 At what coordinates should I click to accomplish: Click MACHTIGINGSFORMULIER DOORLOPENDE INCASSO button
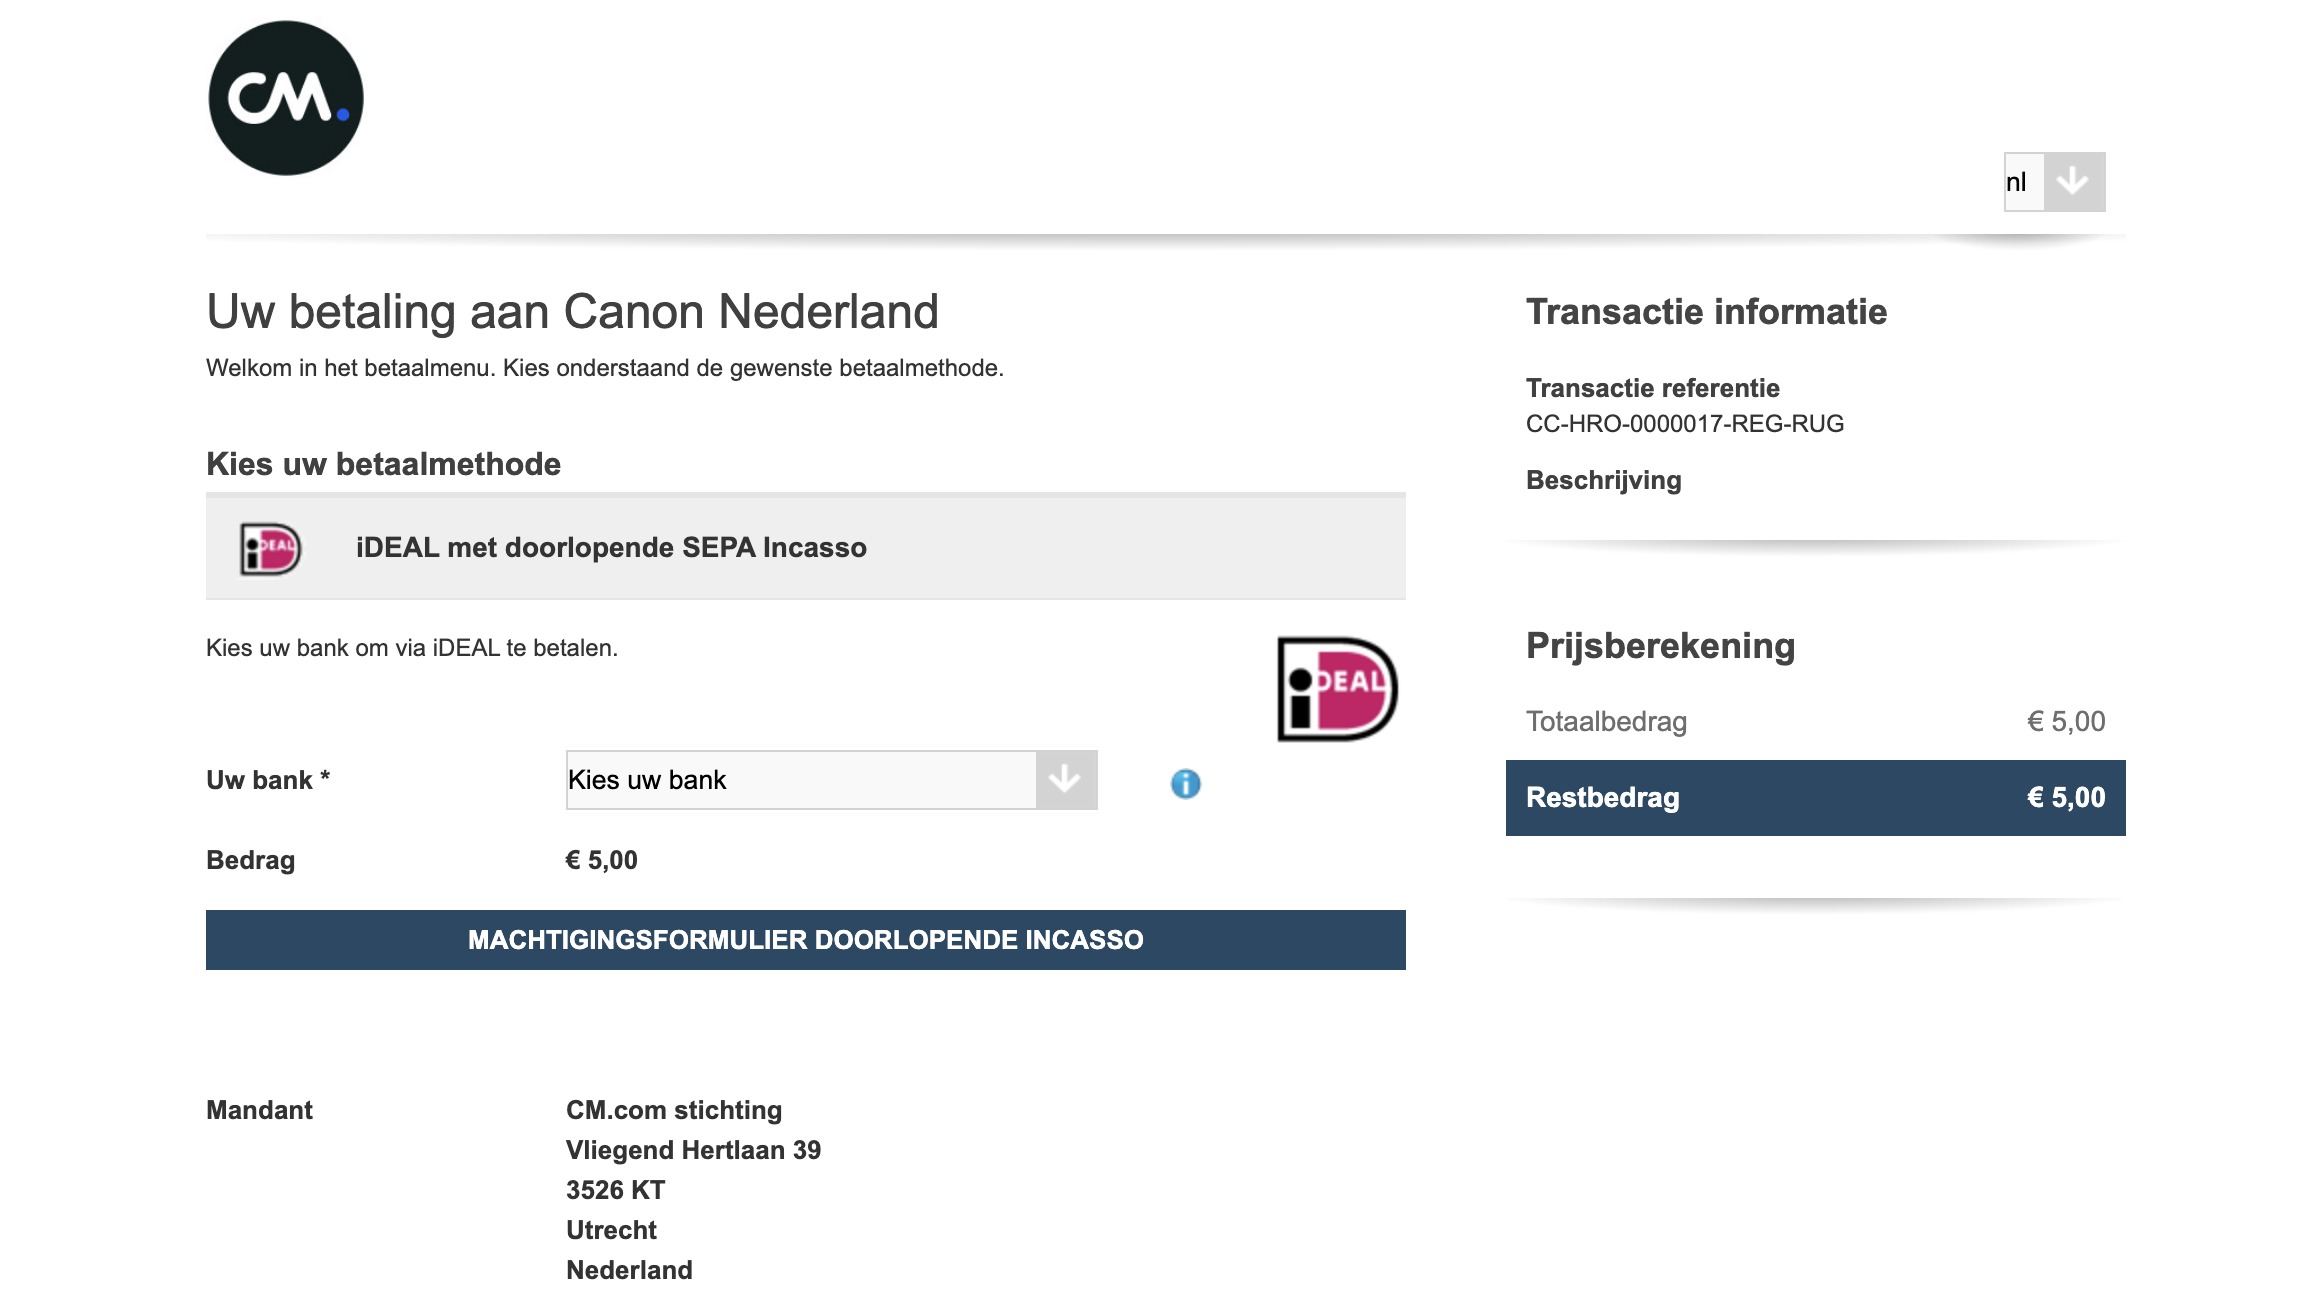click(x=806, y=940)
